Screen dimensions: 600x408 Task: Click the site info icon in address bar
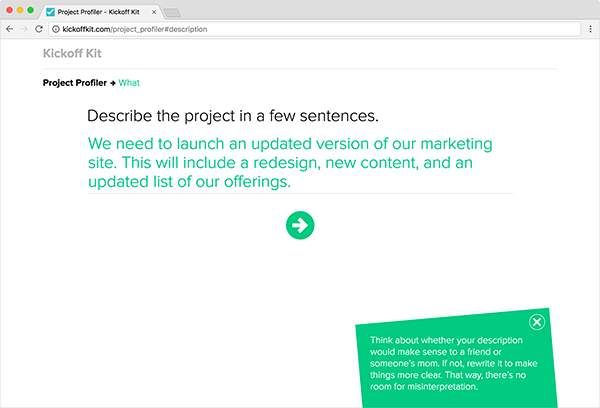click(55, 29)
